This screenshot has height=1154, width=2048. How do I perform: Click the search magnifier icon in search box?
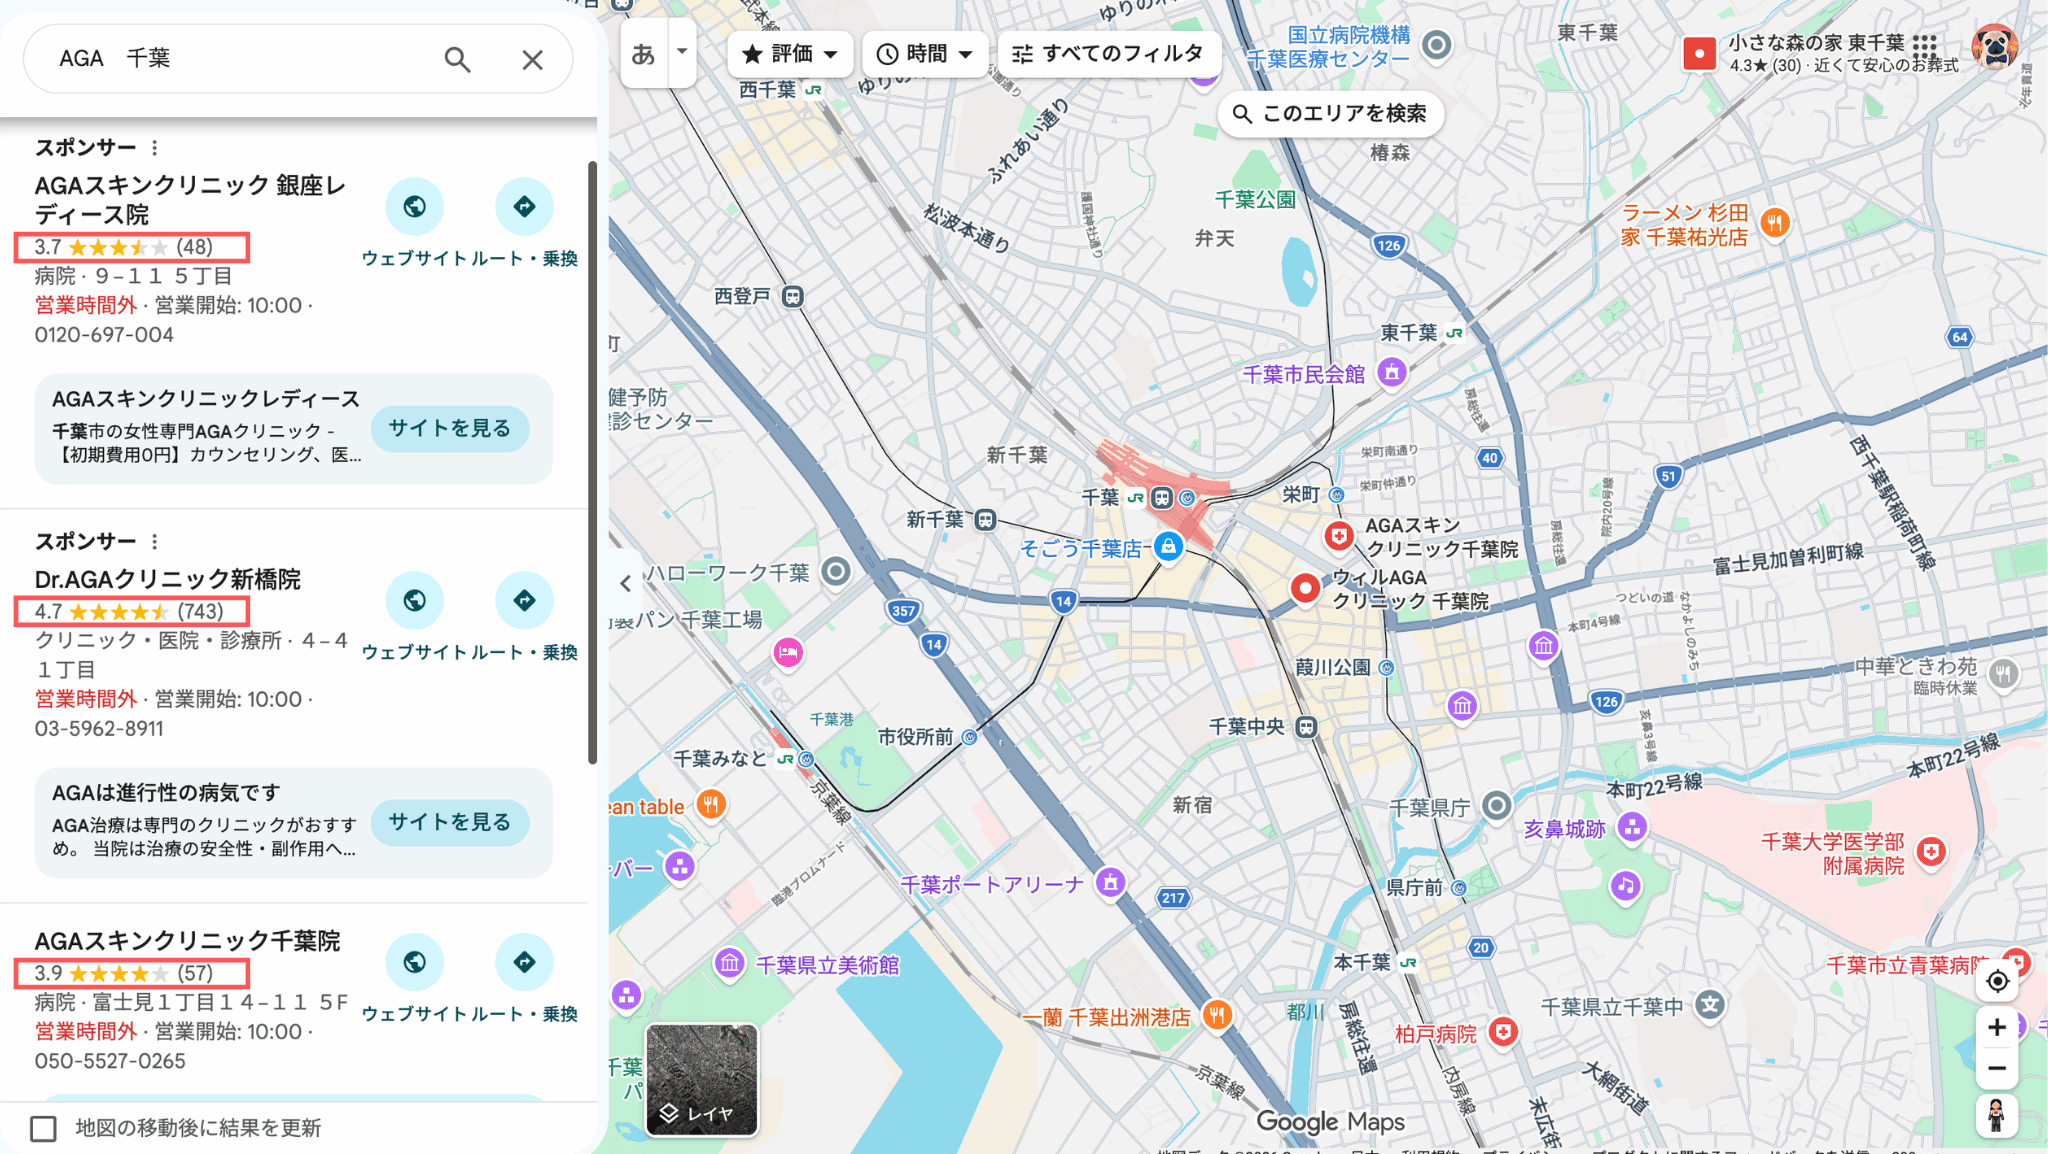pos(457,59)
